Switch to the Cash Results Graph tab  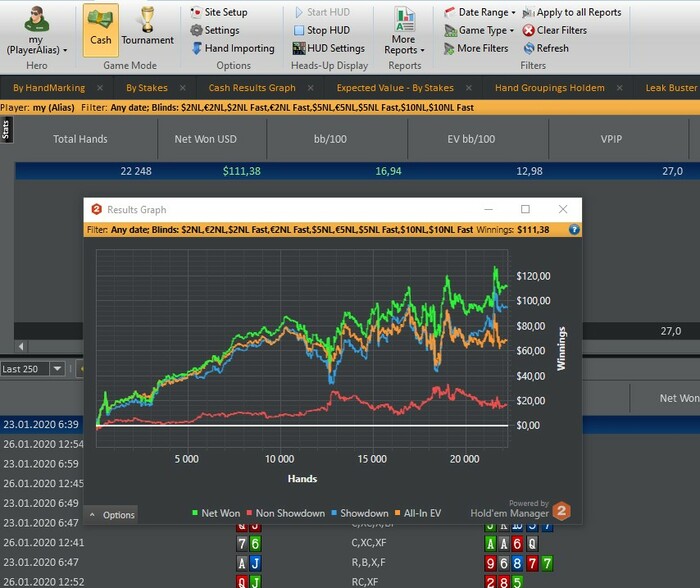pyautogui.click(x=252, y=88)
